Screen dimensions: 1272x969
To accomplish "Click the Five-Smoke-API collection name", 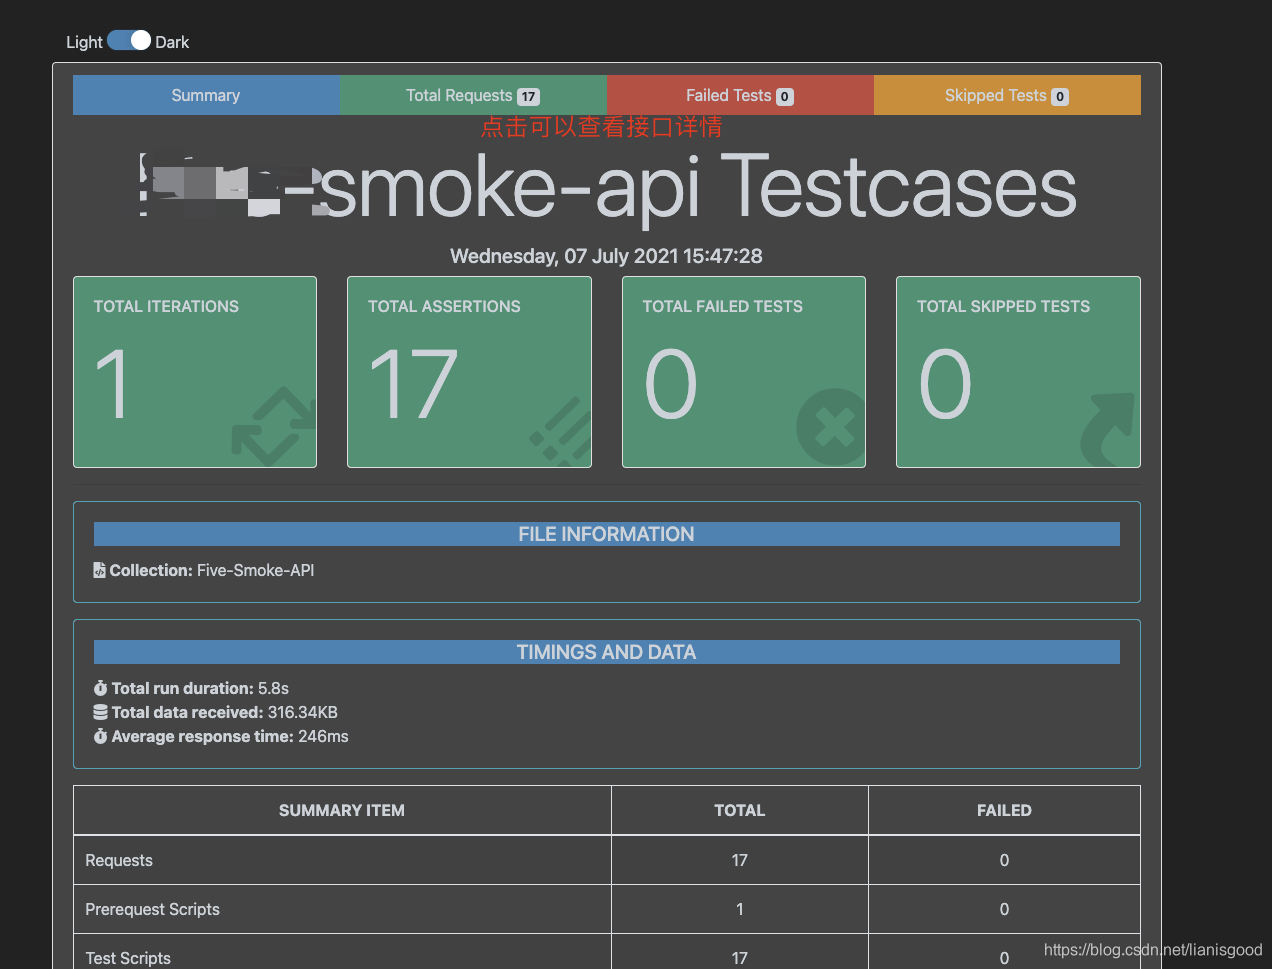I will pos(256,570).
